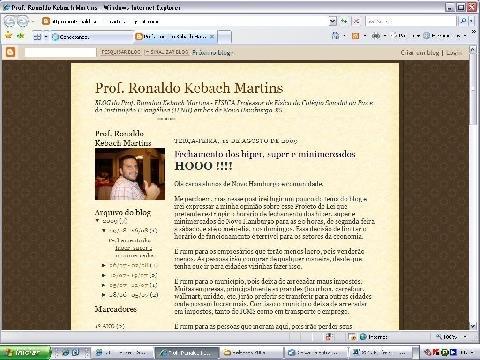
Task: Click the Windows Iniciar start button
Action: pos(25,352)
